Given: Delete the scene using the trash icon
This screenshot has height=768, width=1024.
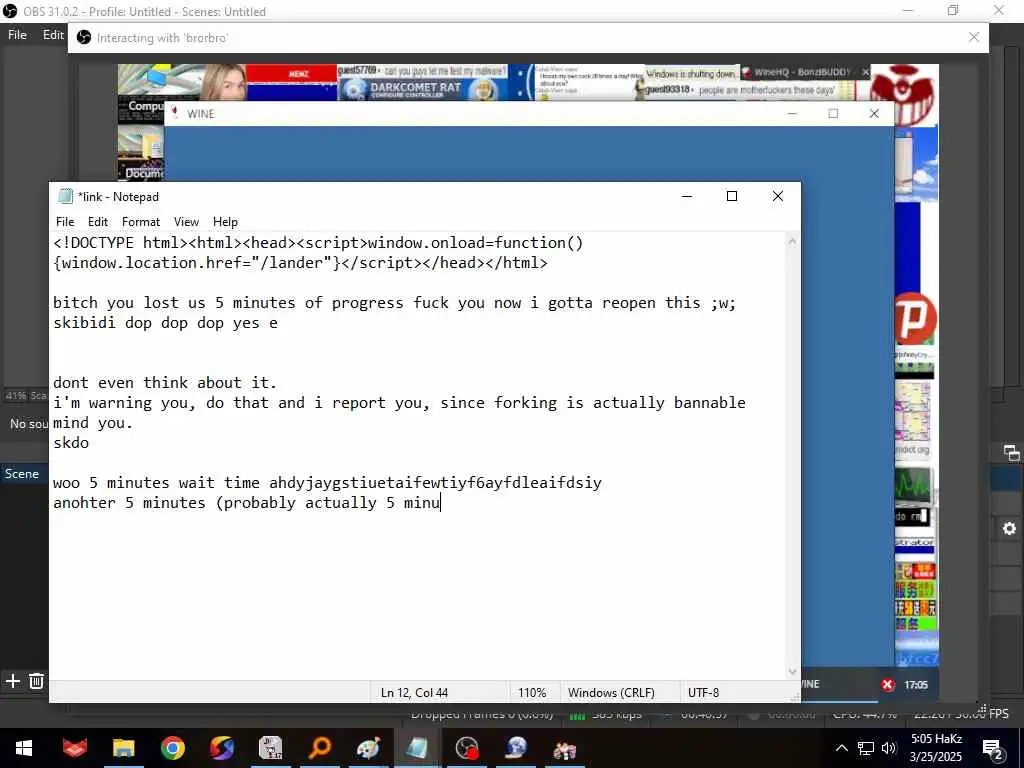Looking at the screenshot, I should tap(37, 681).
